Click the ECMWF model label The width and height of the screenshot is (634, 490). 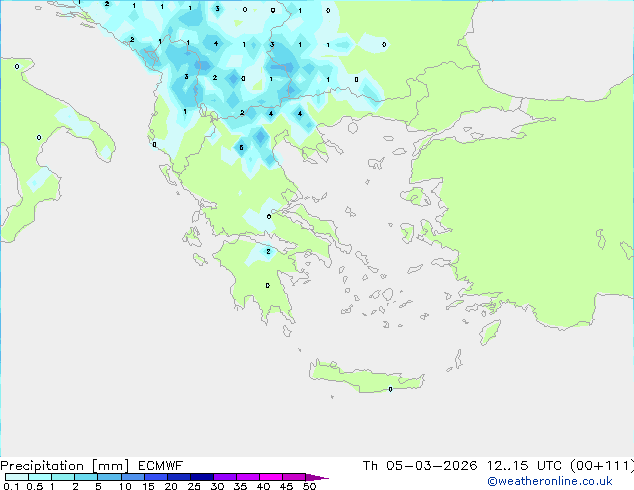(161, 466)
